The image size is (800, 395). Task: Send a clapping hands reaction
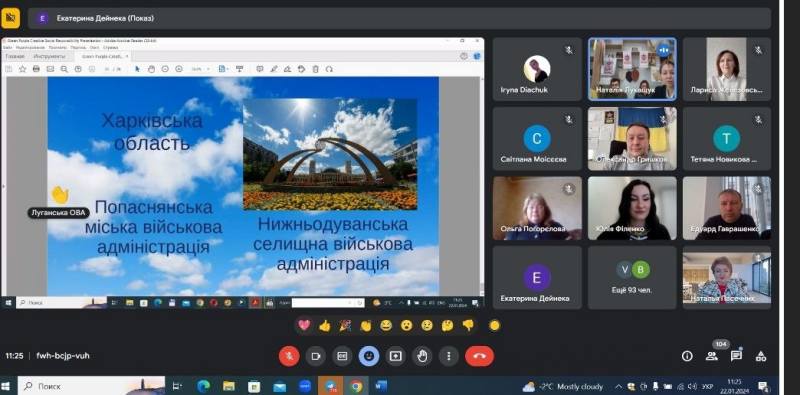pyautogui.click(x=366, y=325)
